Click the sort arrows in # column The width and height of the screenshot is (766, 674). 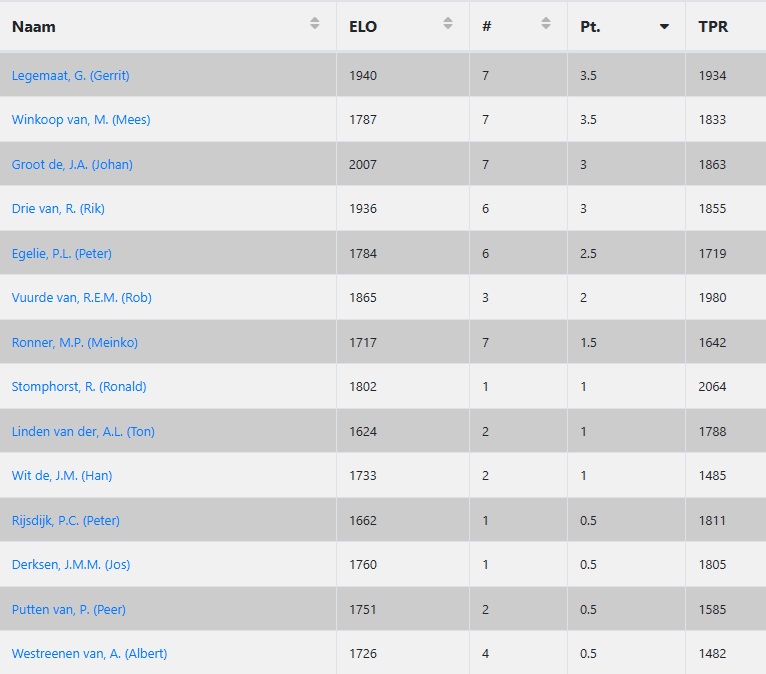[546, 23]
